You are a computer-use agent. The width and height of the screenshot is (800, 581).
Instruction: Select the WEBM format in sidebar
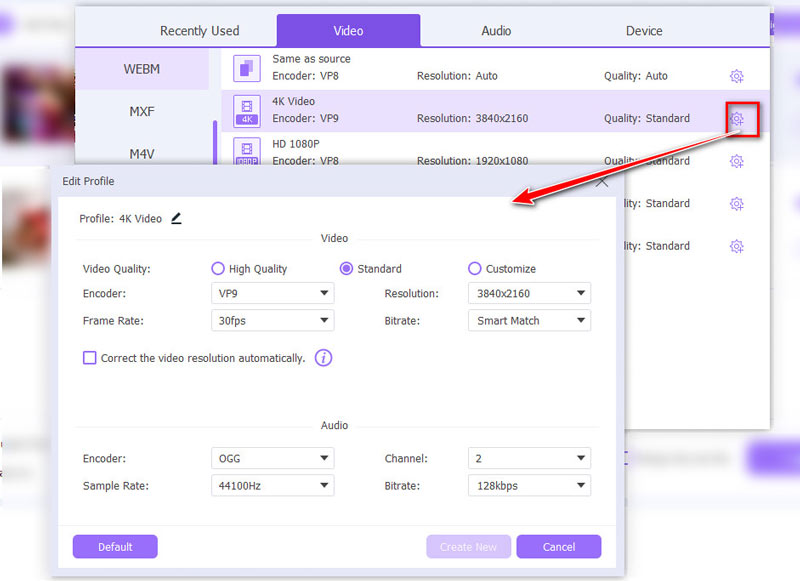click(142, 69)
